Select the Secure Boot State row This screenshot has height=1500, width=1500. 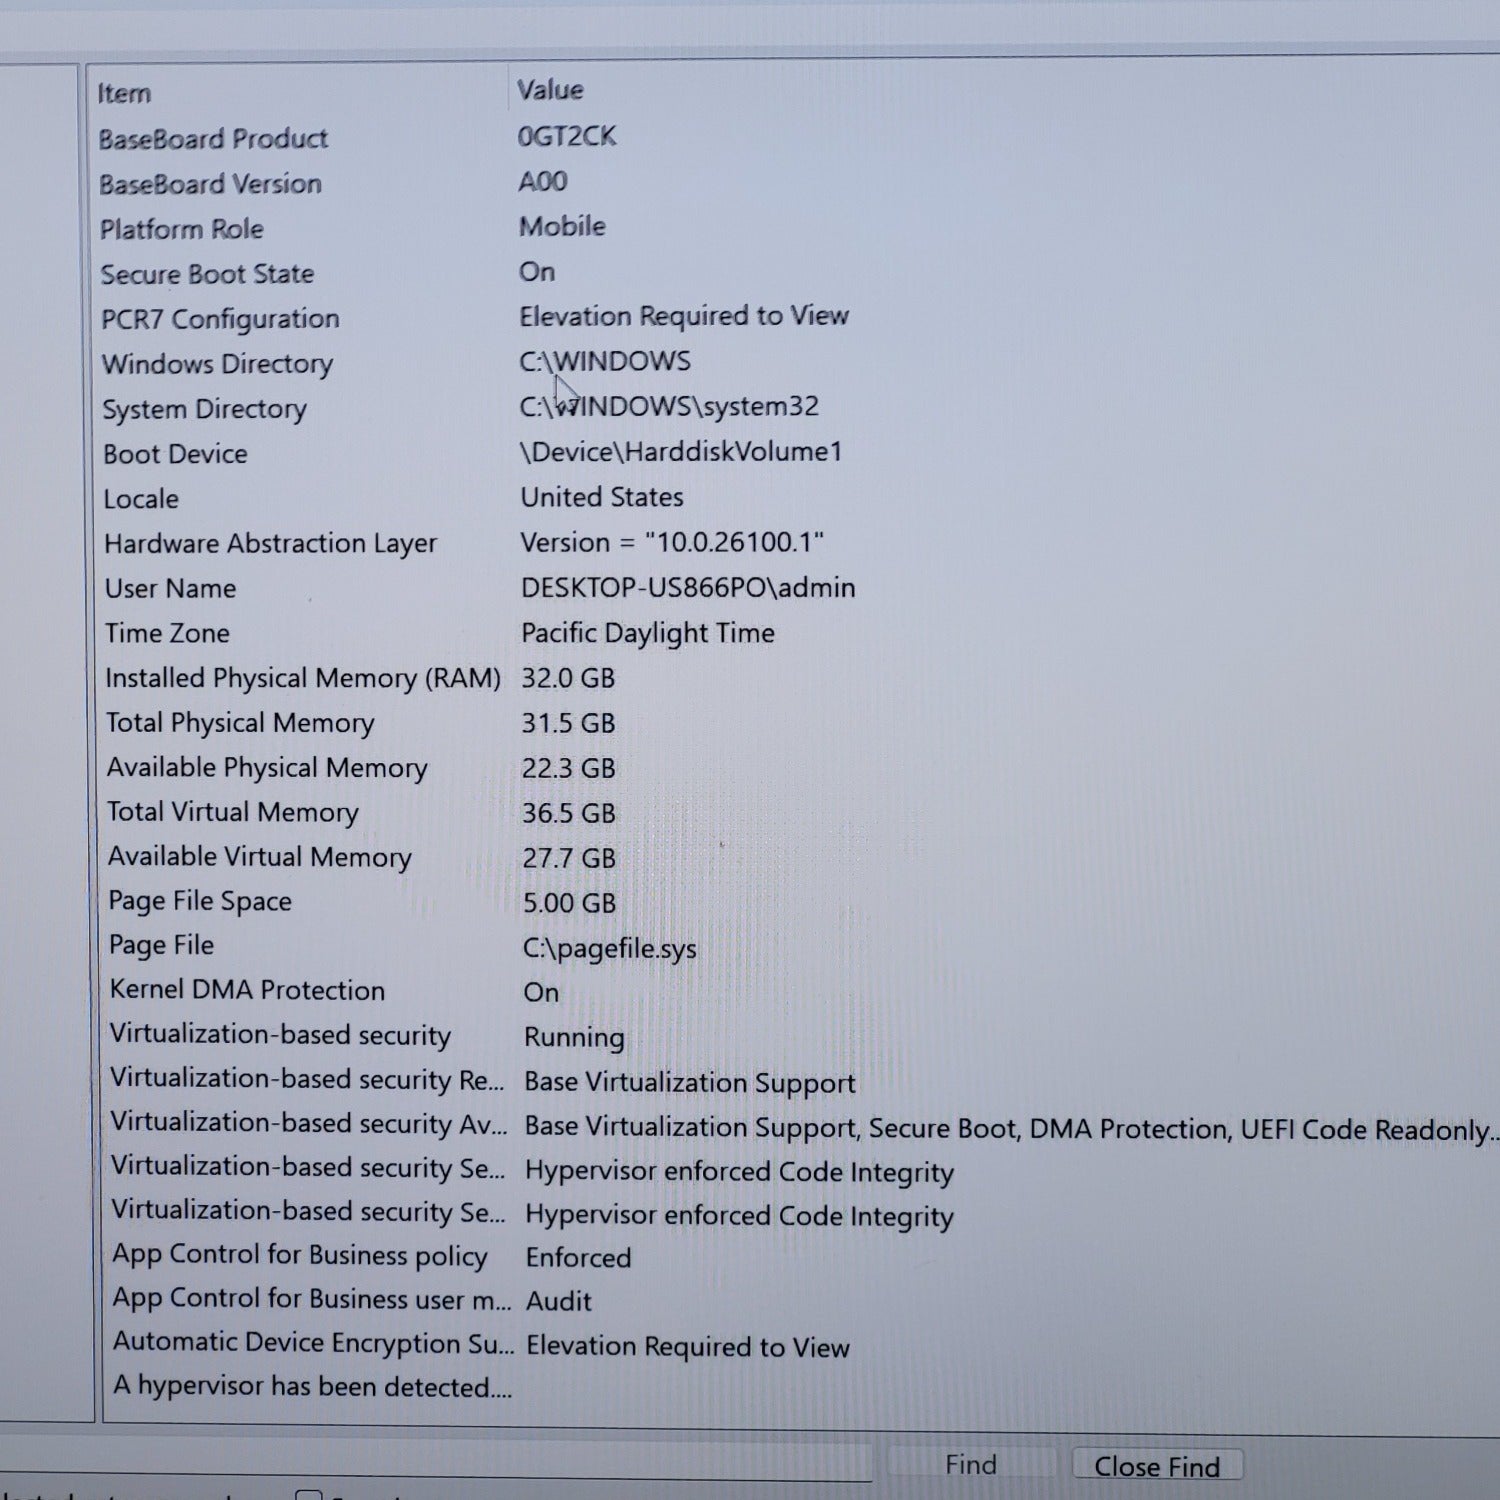coord(207,274)
